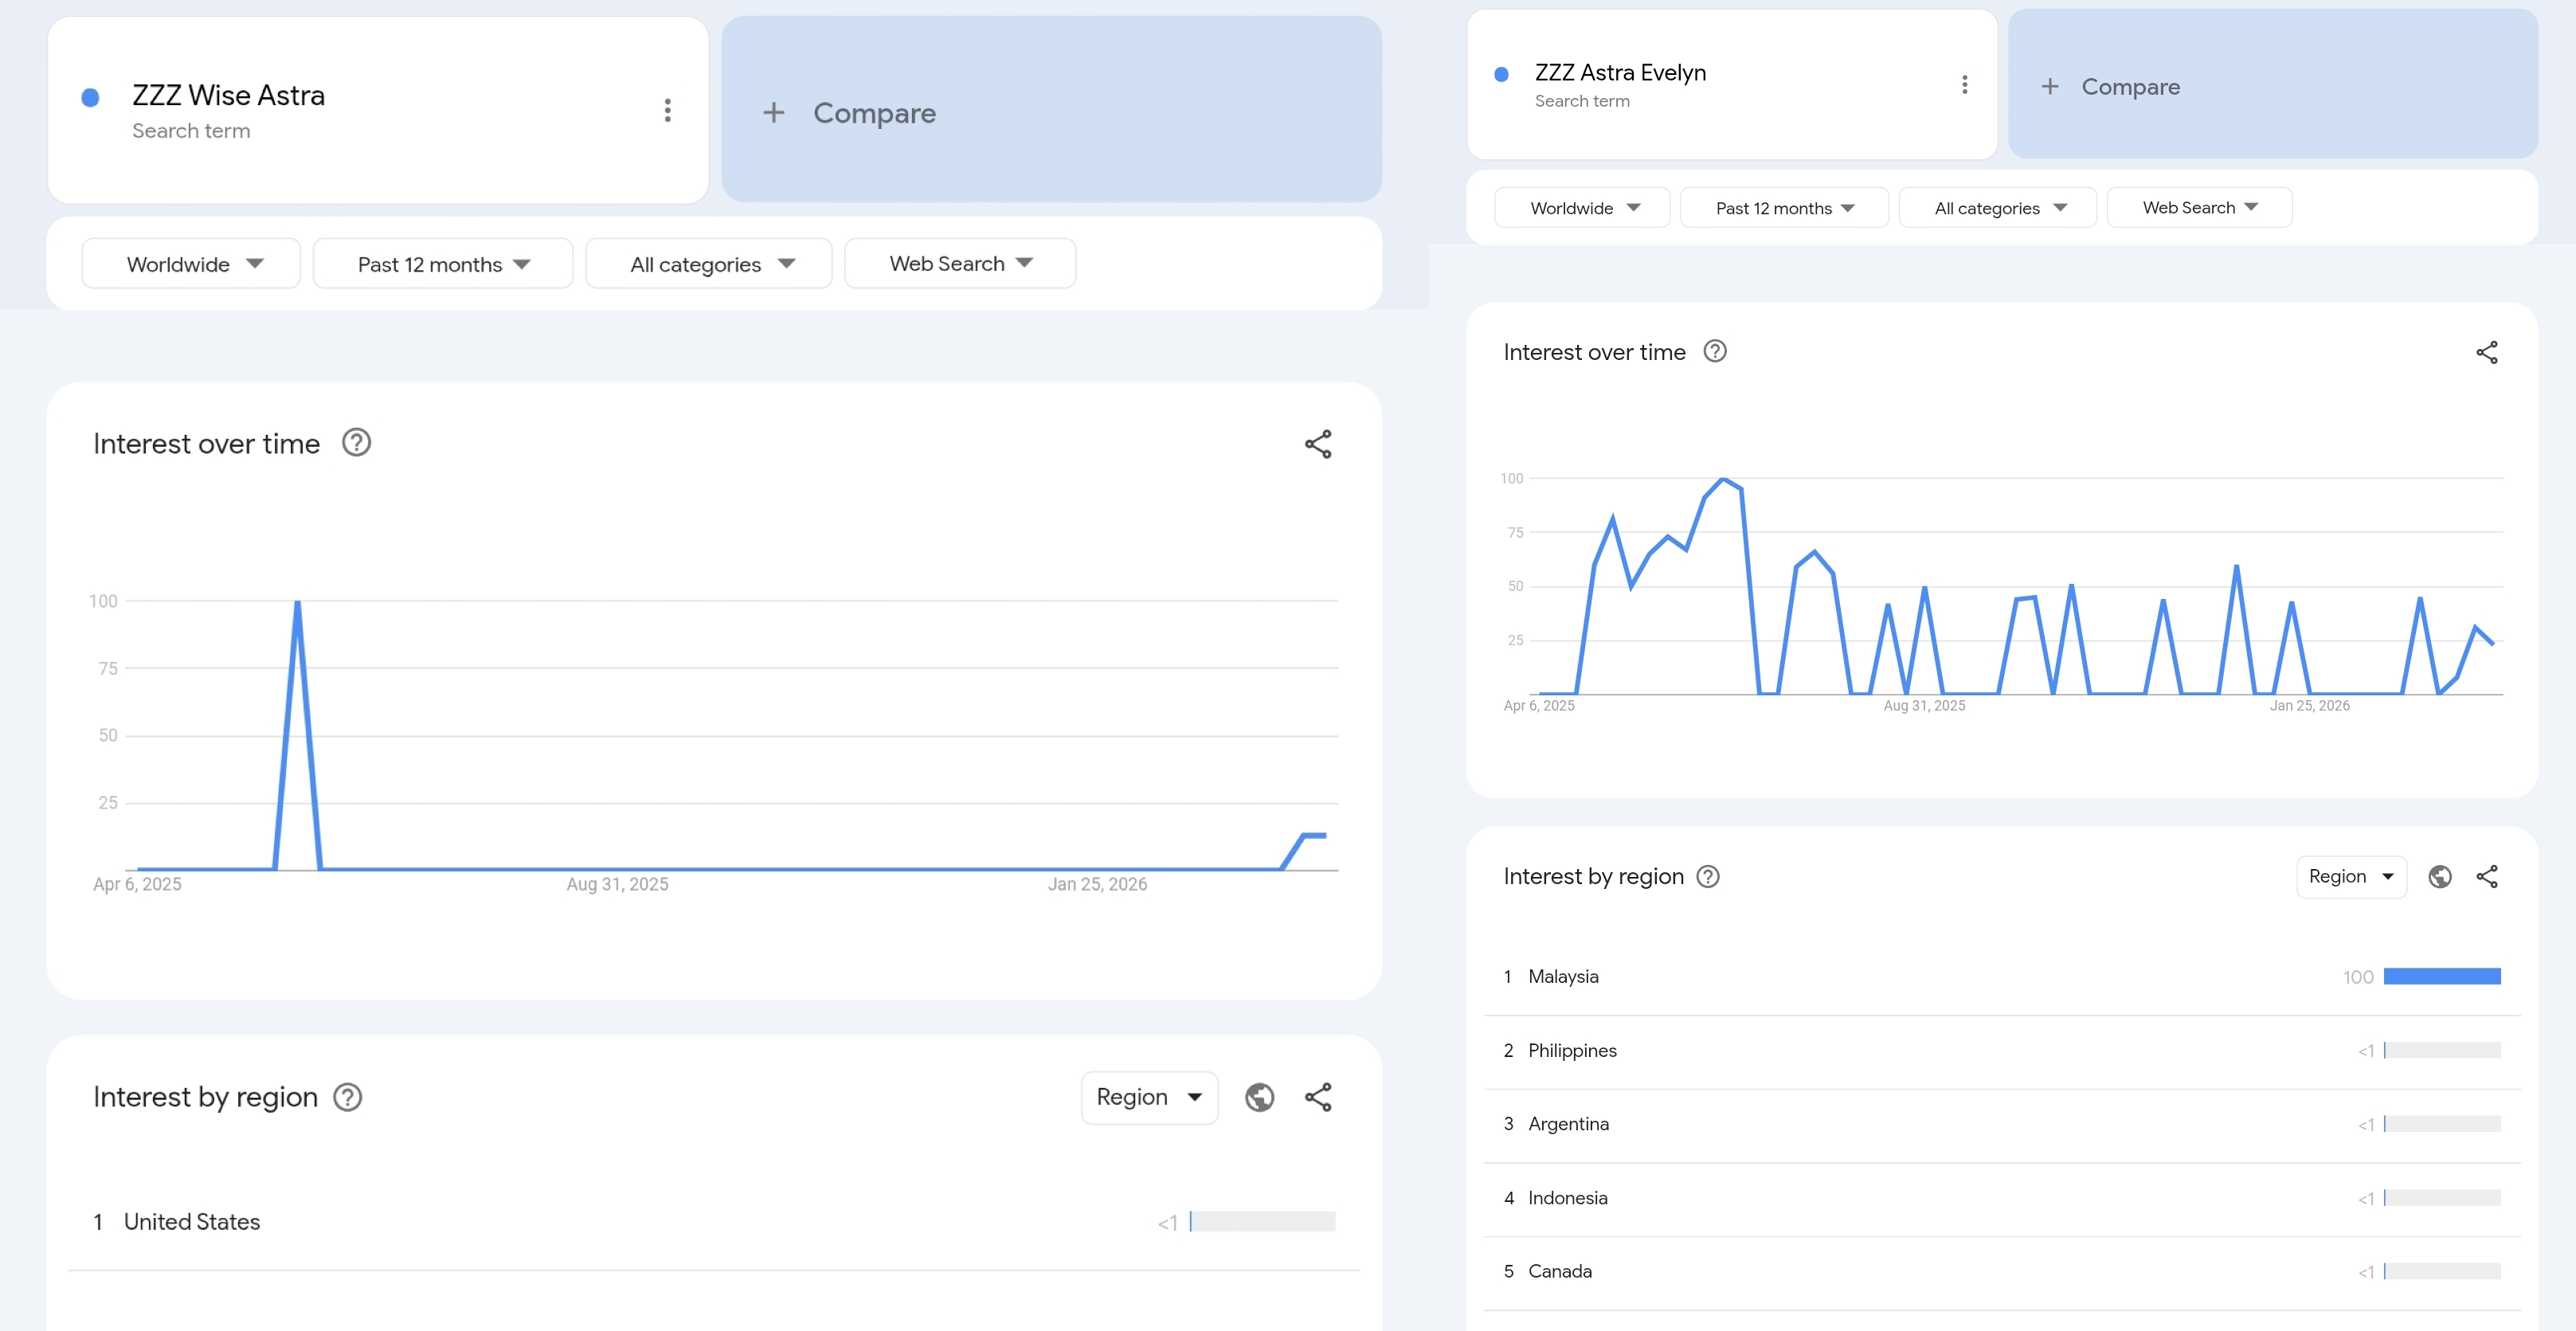Click Compare button next to ZZZ Wise Astra
The image size is (2576, 1331).
[1051, 112]
